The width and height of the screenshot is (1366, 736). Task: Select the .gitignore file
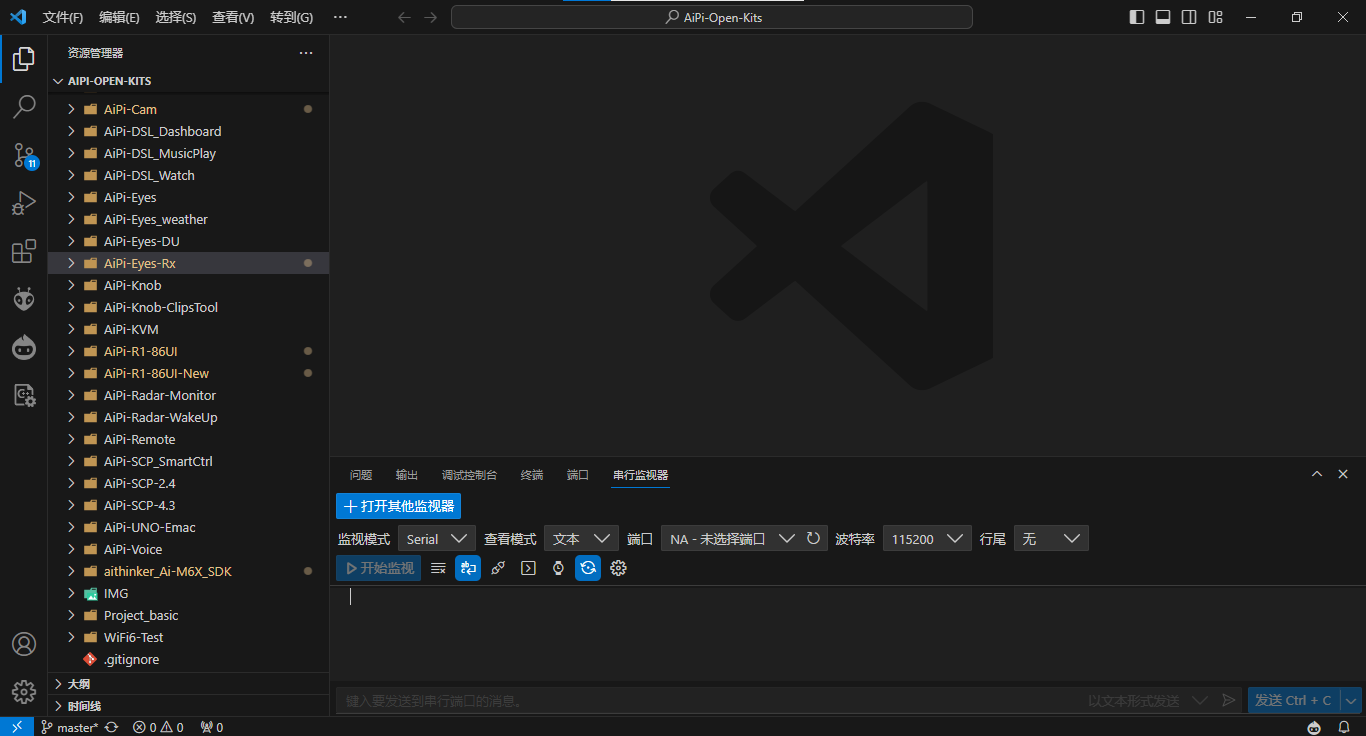click(188, 659)
